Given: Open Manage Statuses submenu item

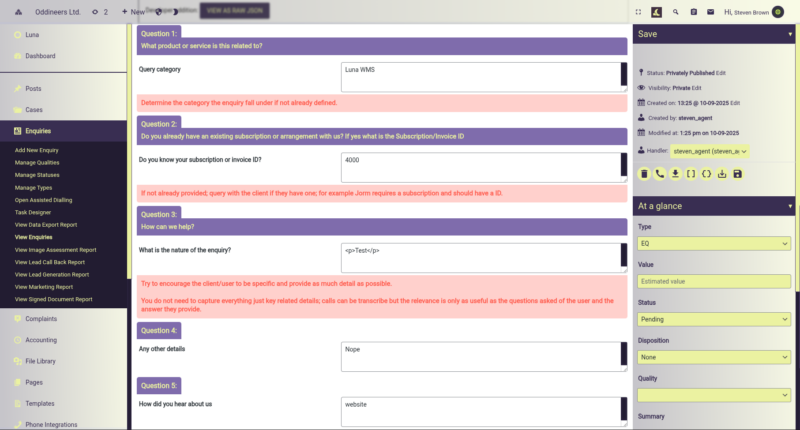Looking at the screenshot, I should click(x=37, y=175).
